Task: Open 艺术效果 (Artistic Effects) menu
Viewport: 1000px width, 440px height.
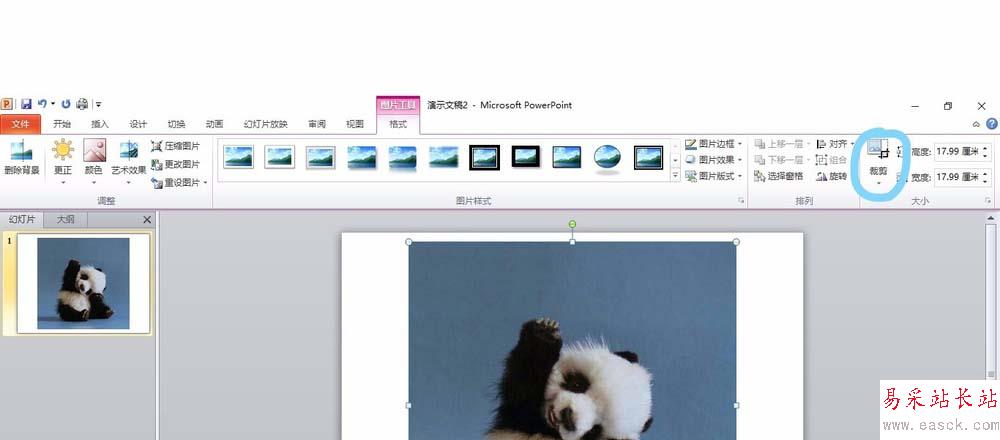Action: click(x=129, y=162)
